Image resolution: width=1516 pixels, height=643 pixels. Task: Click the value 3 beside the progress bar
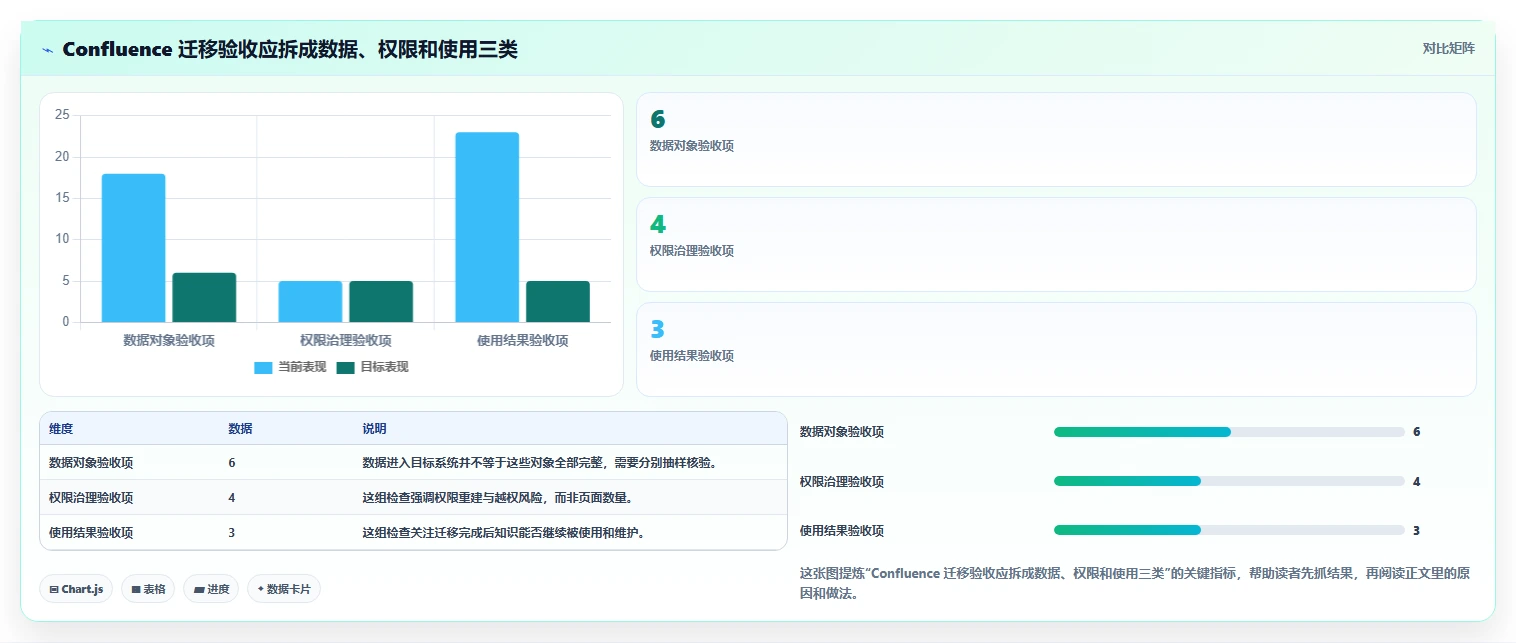click(1416, 530)
